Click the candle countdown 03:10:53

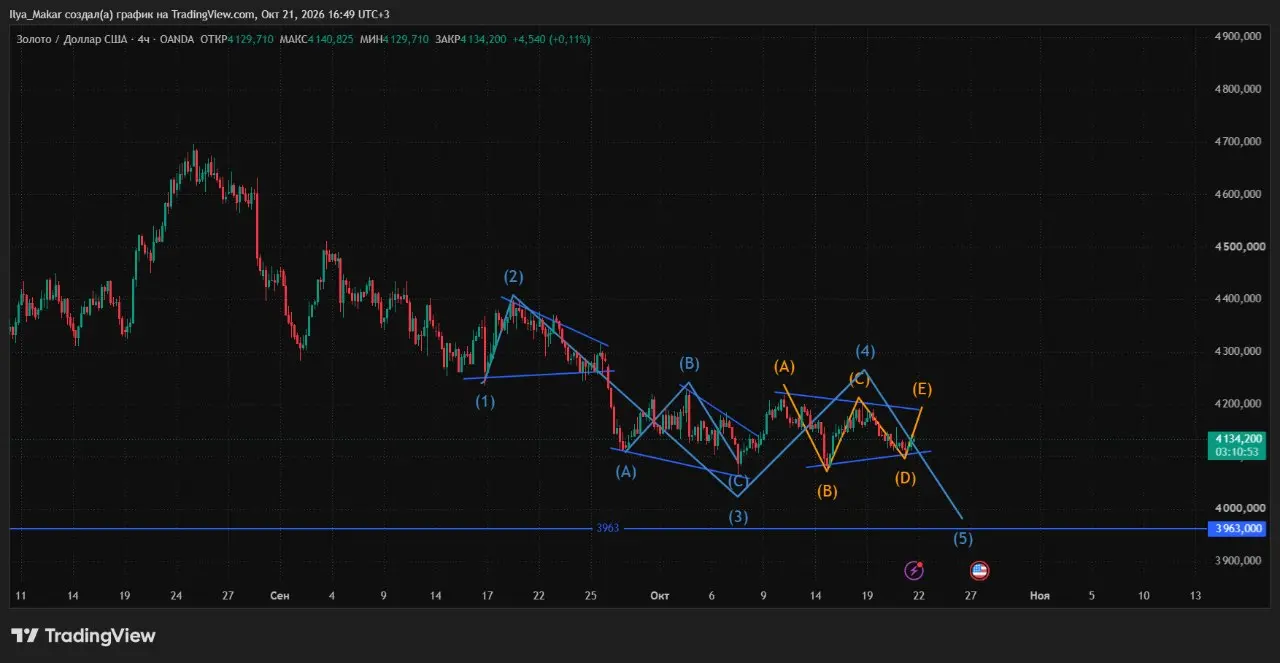point(1238,452)
